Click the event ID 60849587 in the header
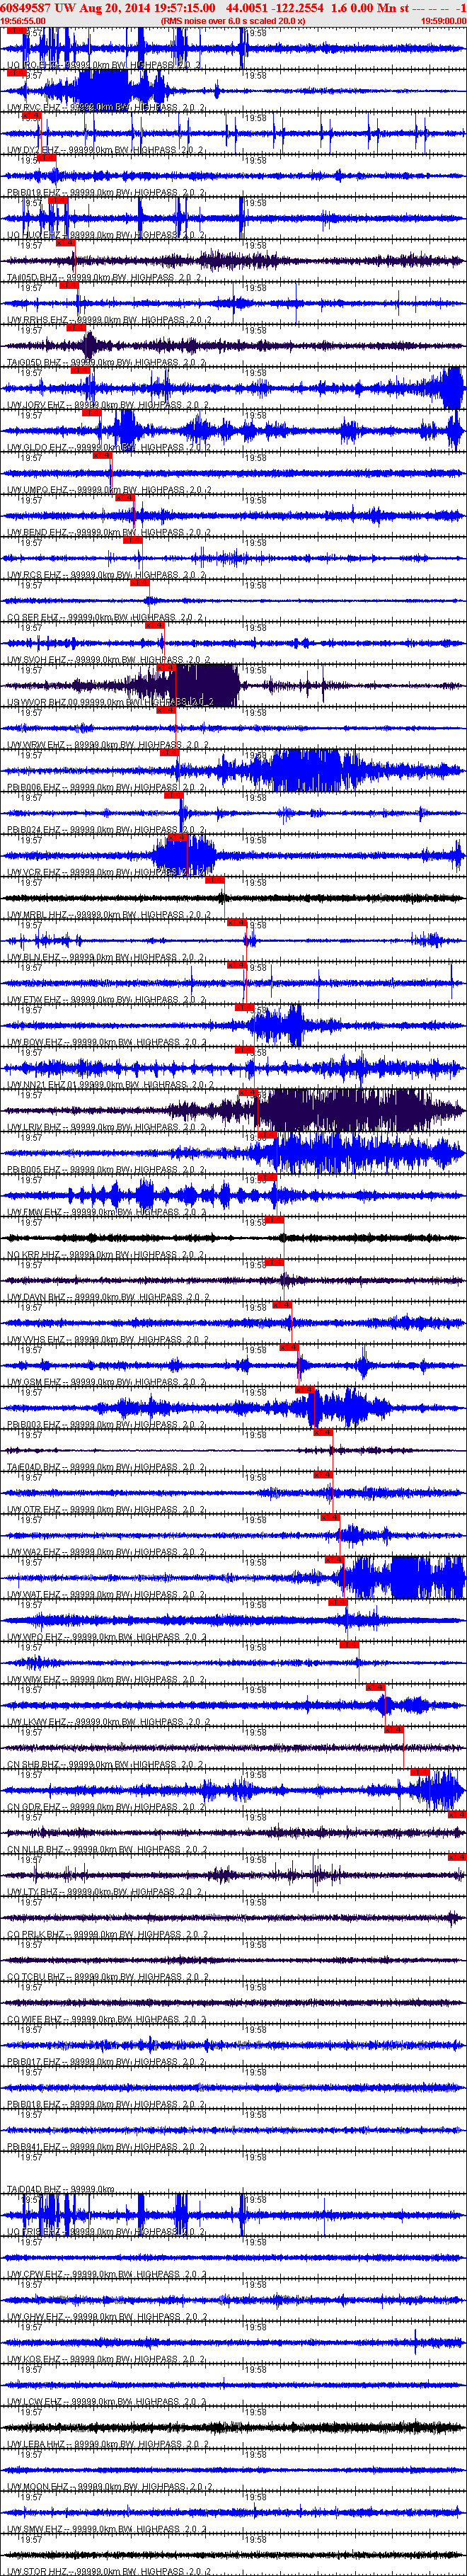Image resolution: width=467 pixels, height=2576 pixels. pyautogui.click(x=25, y=7)
